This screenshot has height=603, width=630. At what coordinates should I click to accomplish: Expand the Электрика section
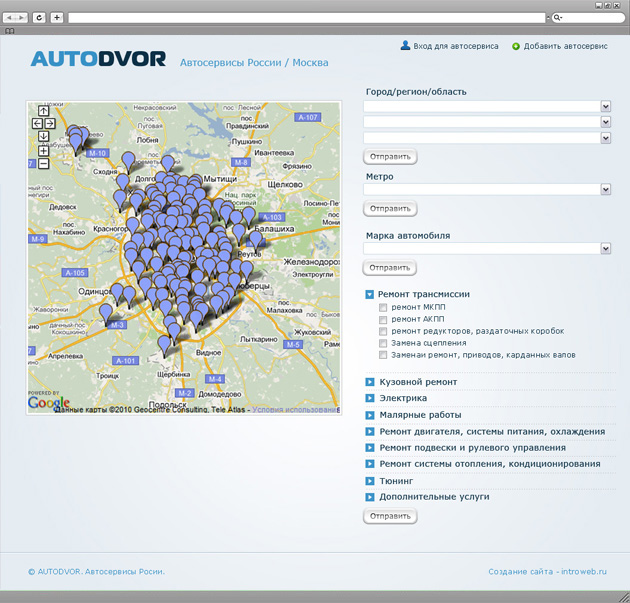pos(370,398)
